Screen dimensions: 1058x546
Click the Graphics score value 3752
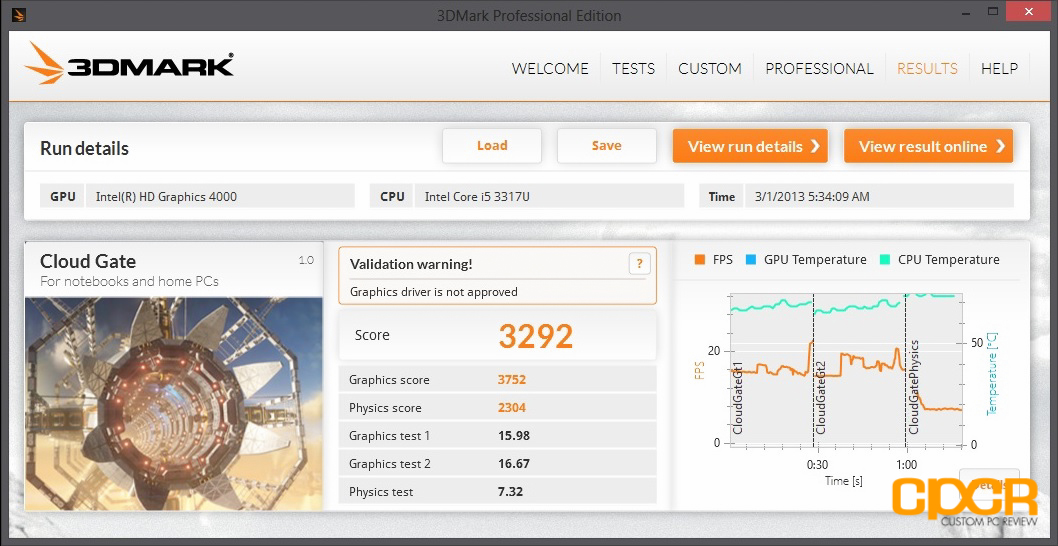click(x=511, y=380)
